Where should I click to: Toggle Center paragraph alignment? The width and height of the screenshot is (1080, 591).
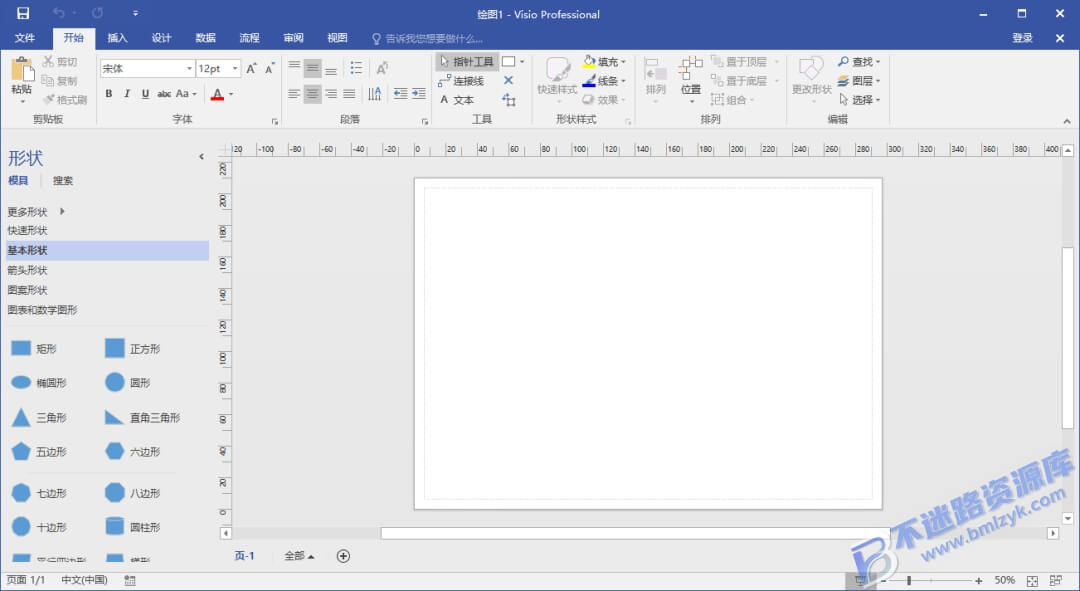[313, 94]
